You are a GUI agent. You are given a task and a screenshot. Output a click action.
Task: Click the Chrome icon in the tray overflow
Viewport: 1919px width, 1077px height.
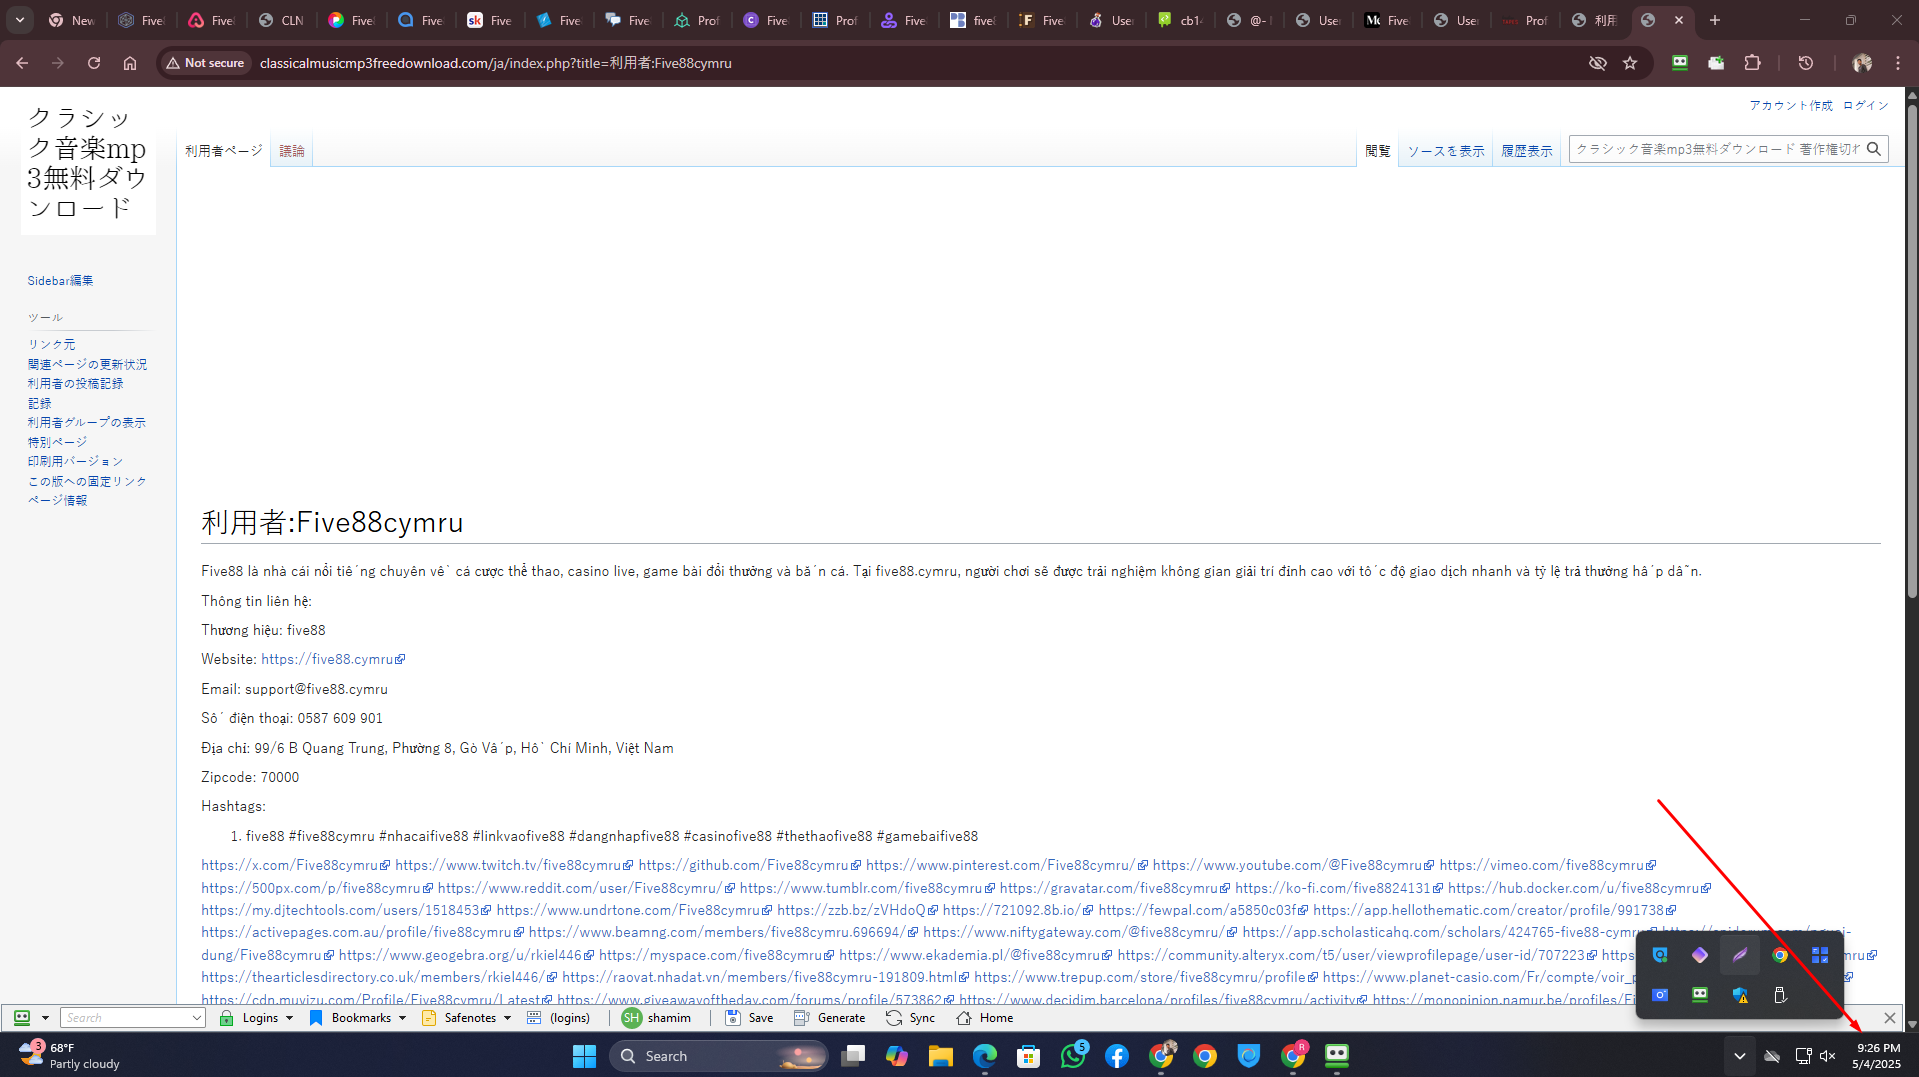(1780, 955)
